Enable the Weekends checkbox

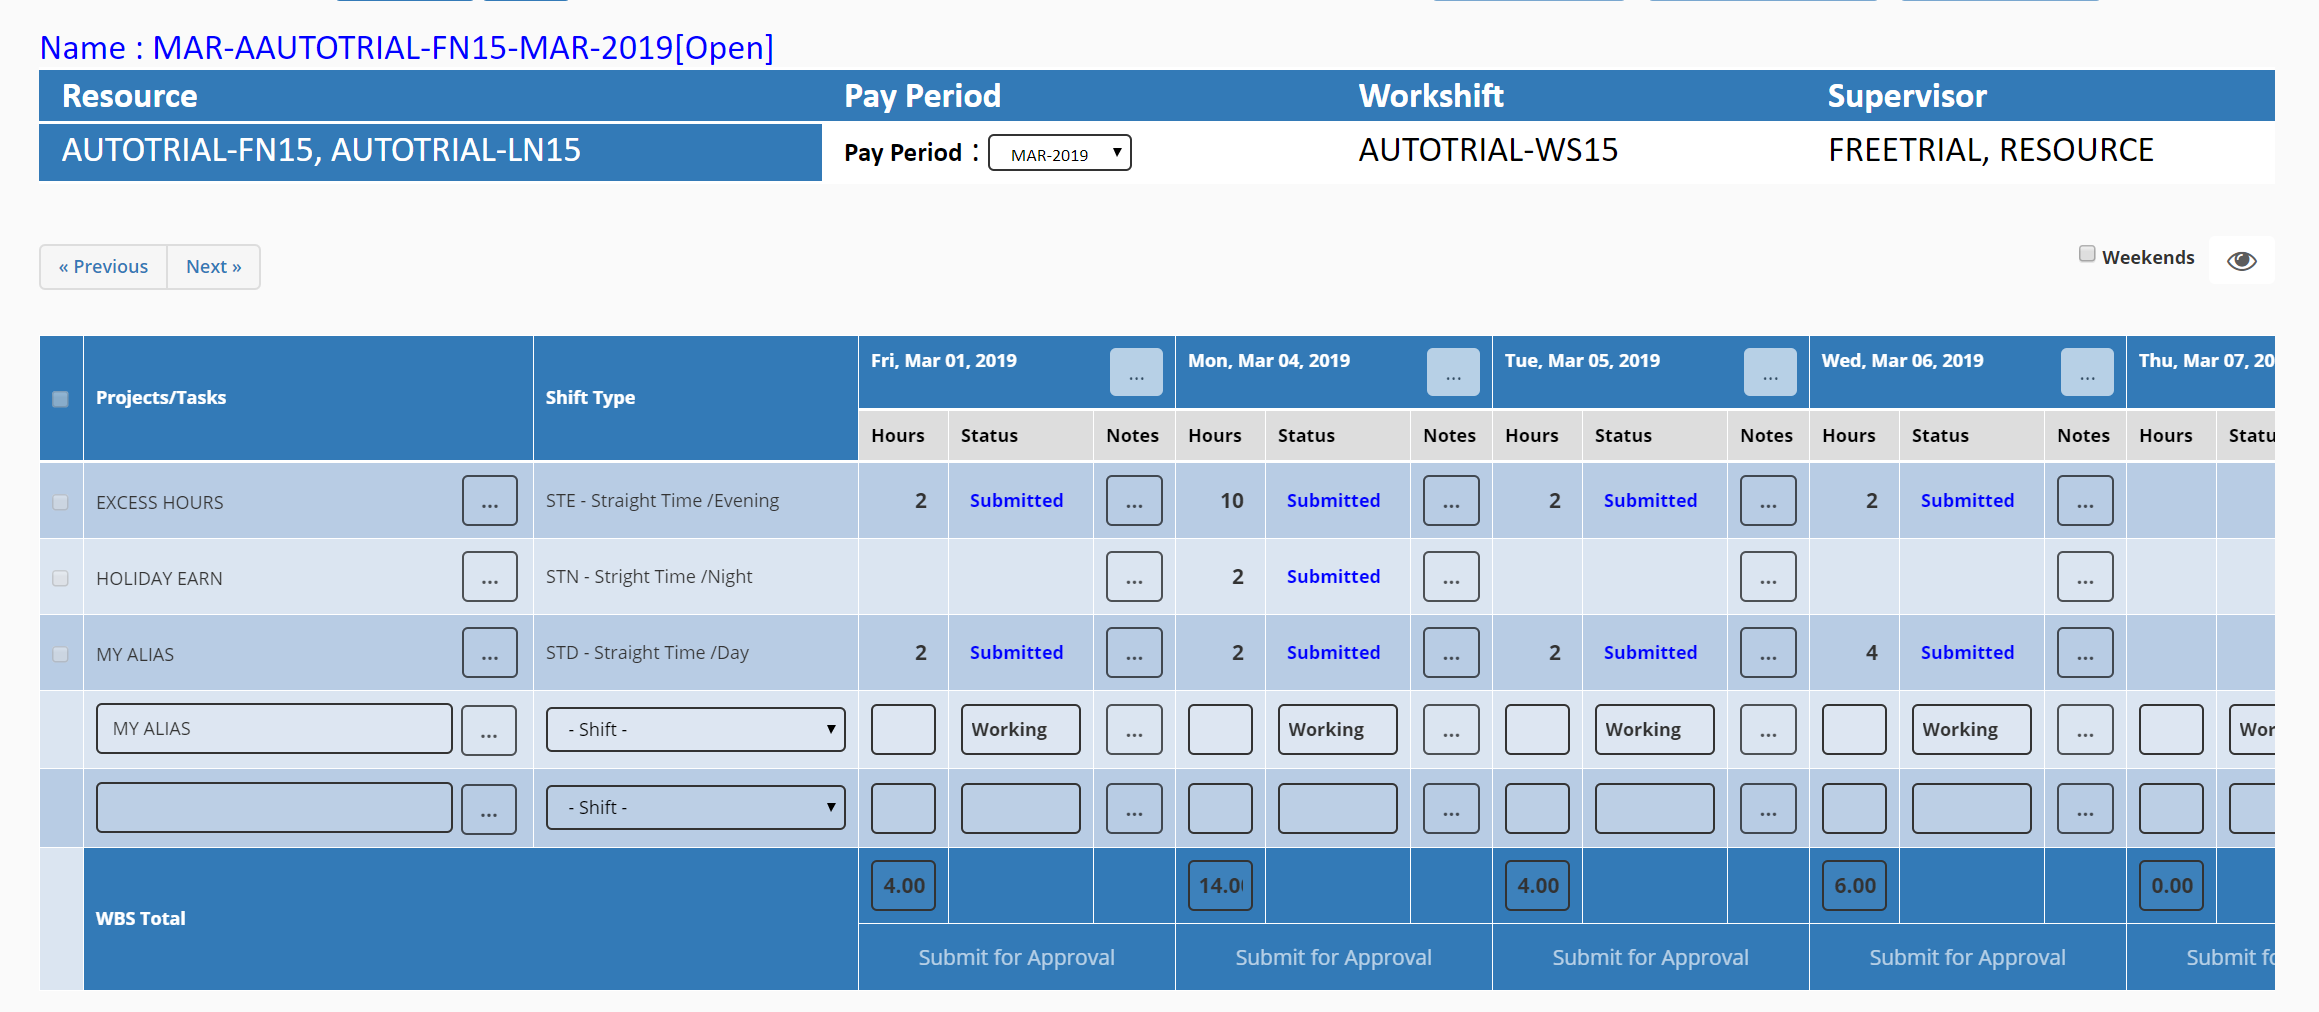point(2087,254)
